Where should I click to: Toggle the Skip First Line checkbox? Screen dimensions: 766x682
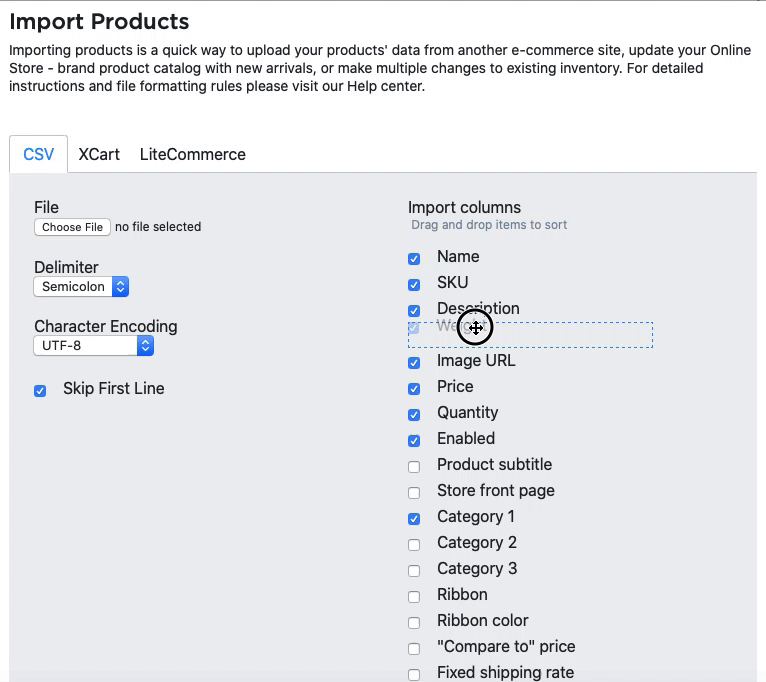tap(40, 391)
